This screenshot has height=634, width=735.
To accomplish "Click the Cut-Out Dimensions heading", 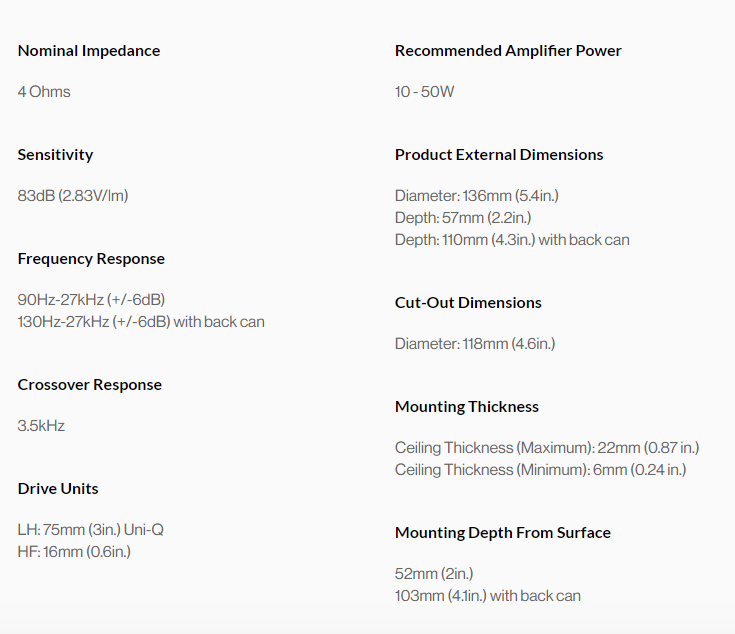I will 468,303.
